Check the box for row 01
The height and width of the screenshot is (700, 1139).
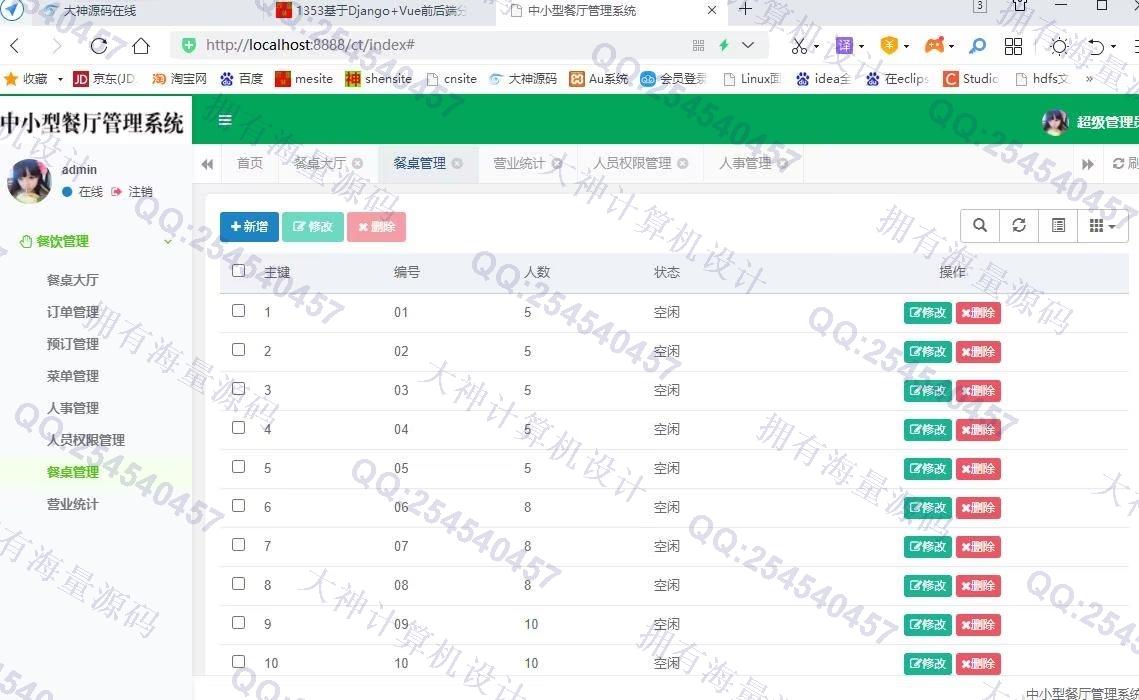point(238,311)
